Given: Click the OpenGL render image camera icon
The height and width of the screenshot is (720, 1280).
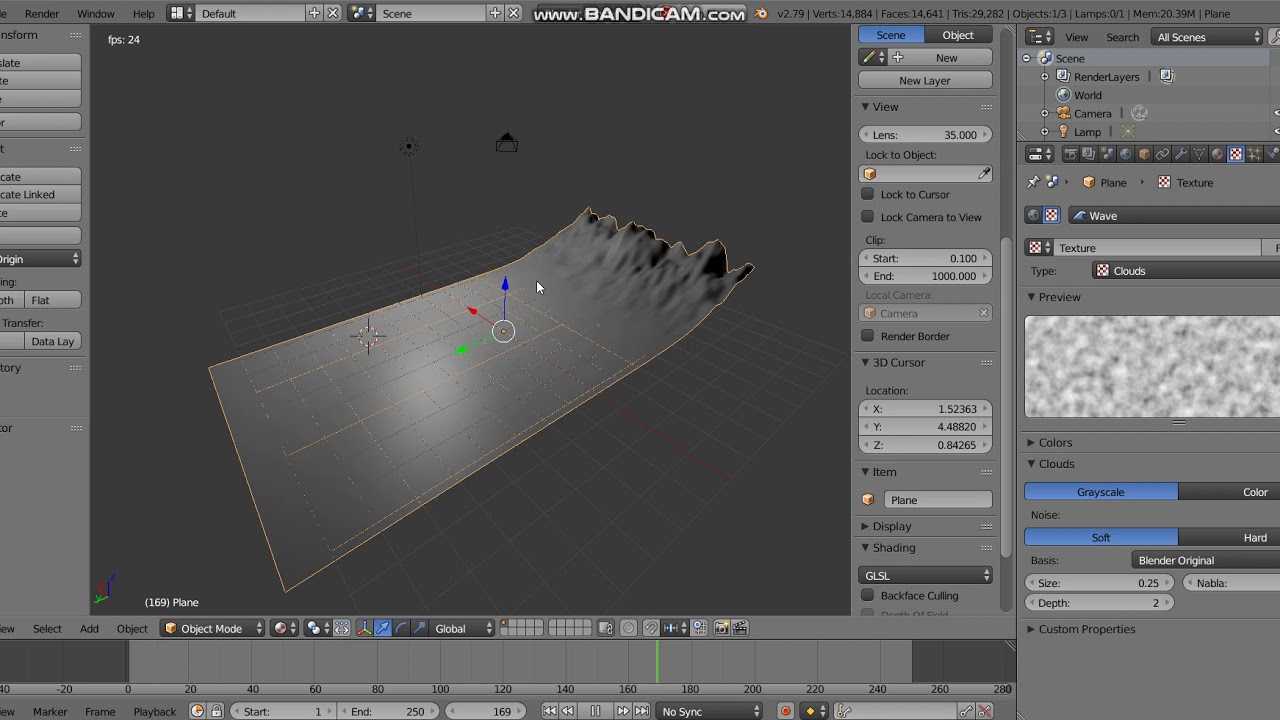Looking at the screenshot, I should pyautogui.click(x=721, y=628).
